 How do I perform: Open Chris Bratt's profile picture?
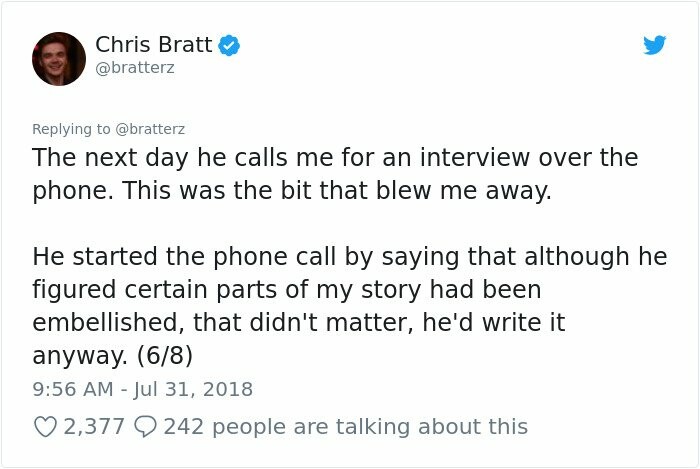tap(58, 58)
